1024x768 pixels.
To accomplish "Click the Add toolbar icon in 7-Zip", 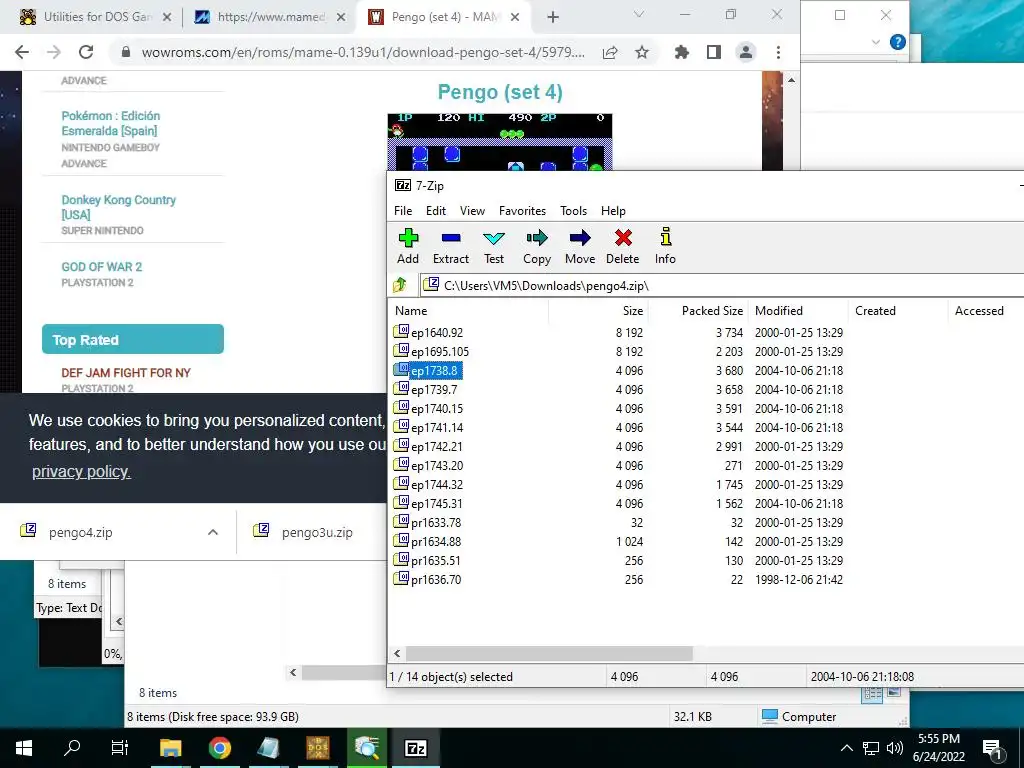I will pyautogui.click(x=408, y=246).
